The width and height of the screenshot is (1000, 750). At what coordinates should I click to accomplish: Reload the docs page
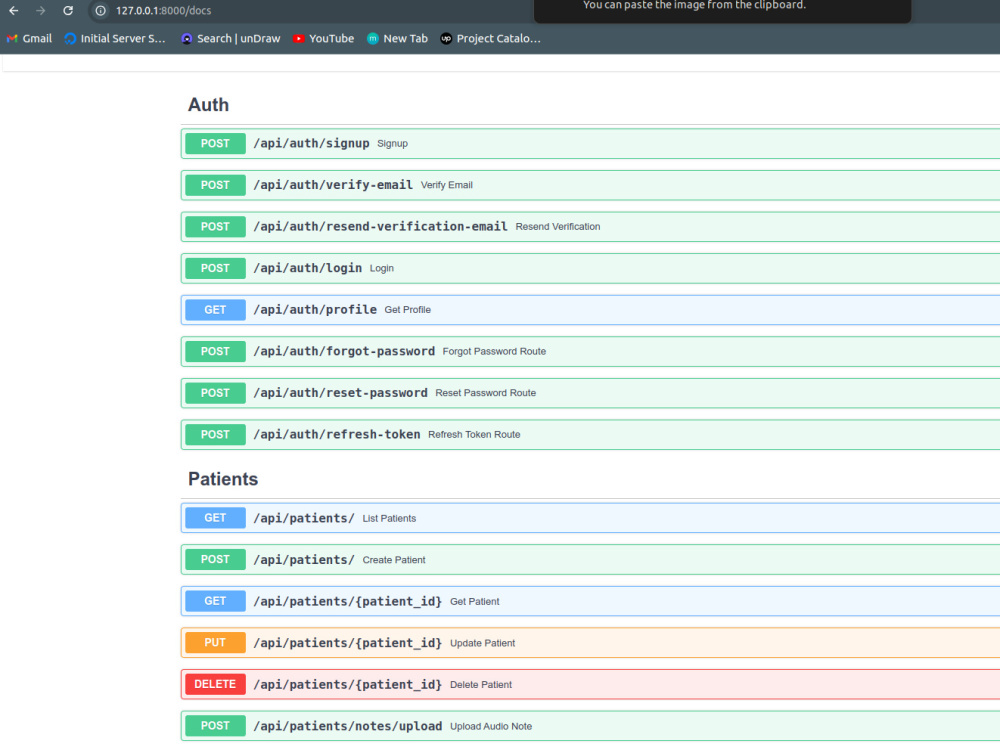point(68,10)
